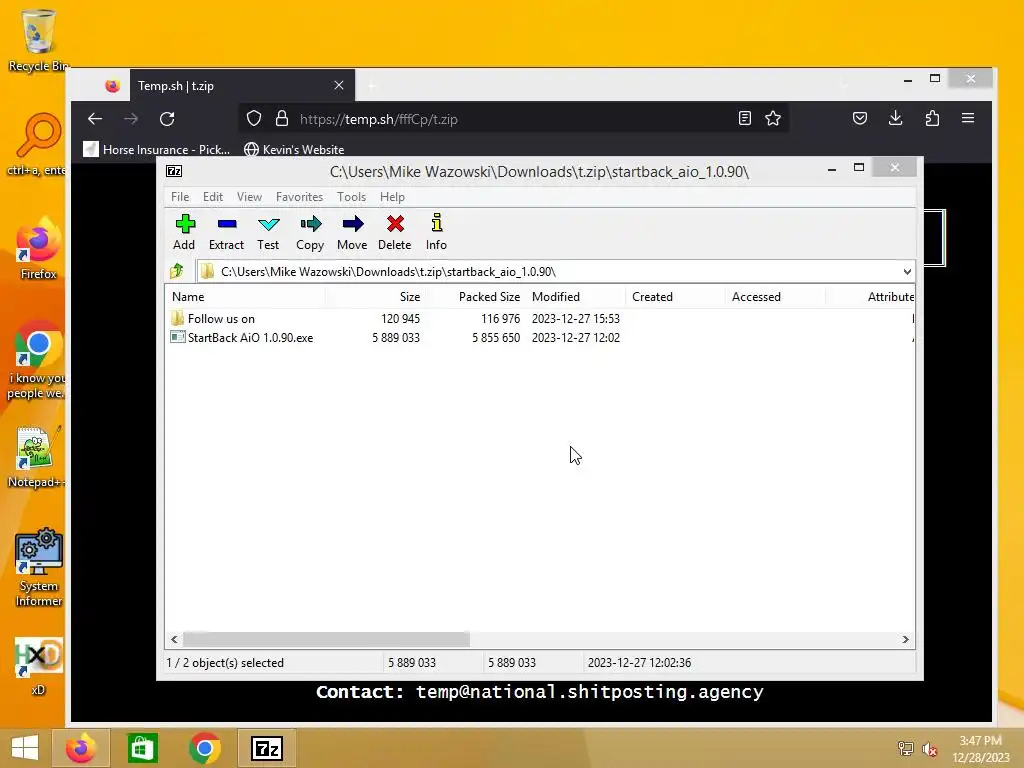Select the Copy toolbar icon

(x=310, y=232)
